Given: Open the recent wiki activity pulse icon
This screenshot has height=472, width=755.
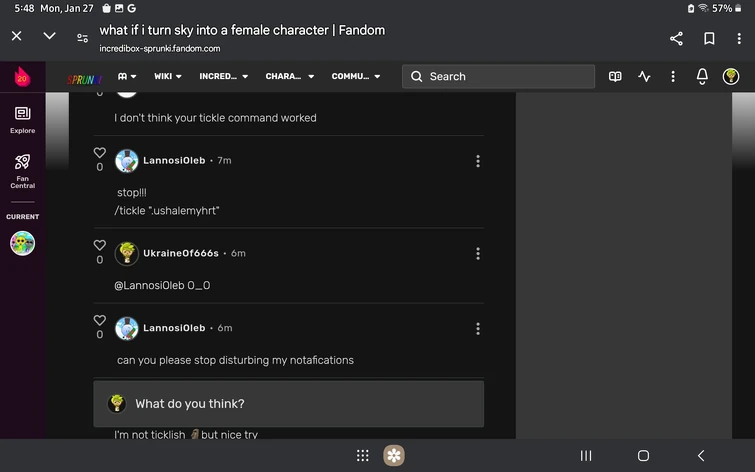Looking at the screenshot, I should (644, 77).
